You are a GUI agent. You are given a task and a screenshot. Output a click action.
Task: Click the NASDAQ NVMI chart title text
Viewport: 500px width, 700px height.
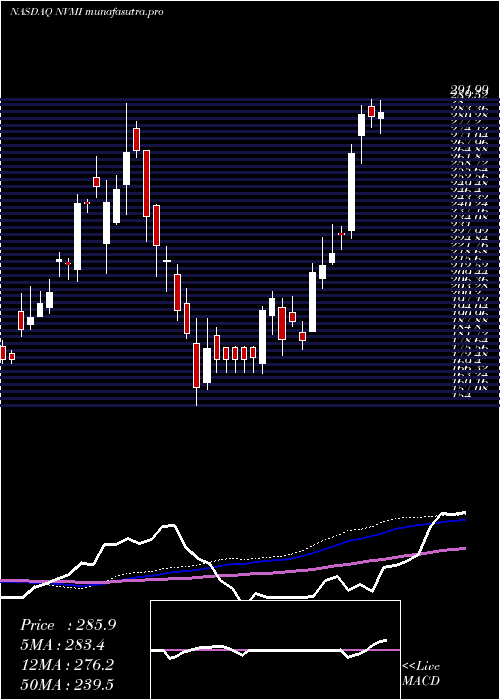86,12
